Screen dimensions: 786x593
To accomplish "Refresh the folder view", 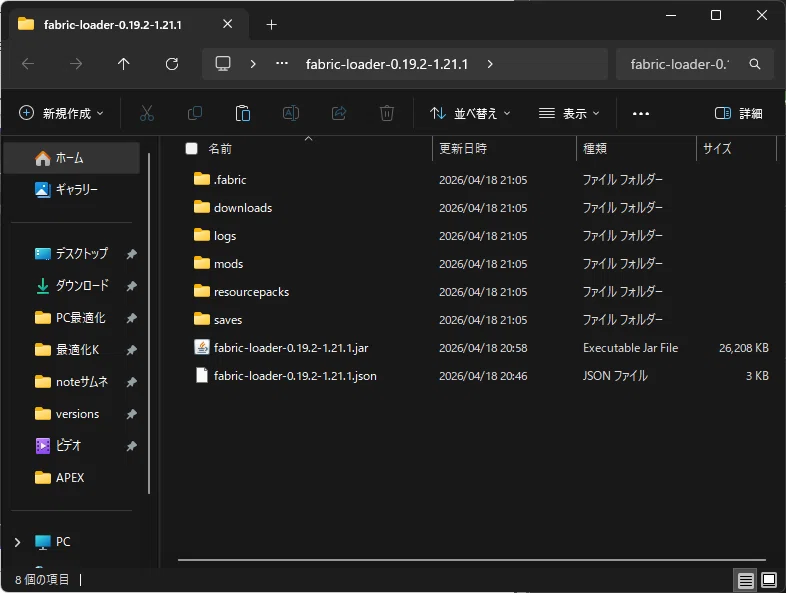I will click(172, 64).
